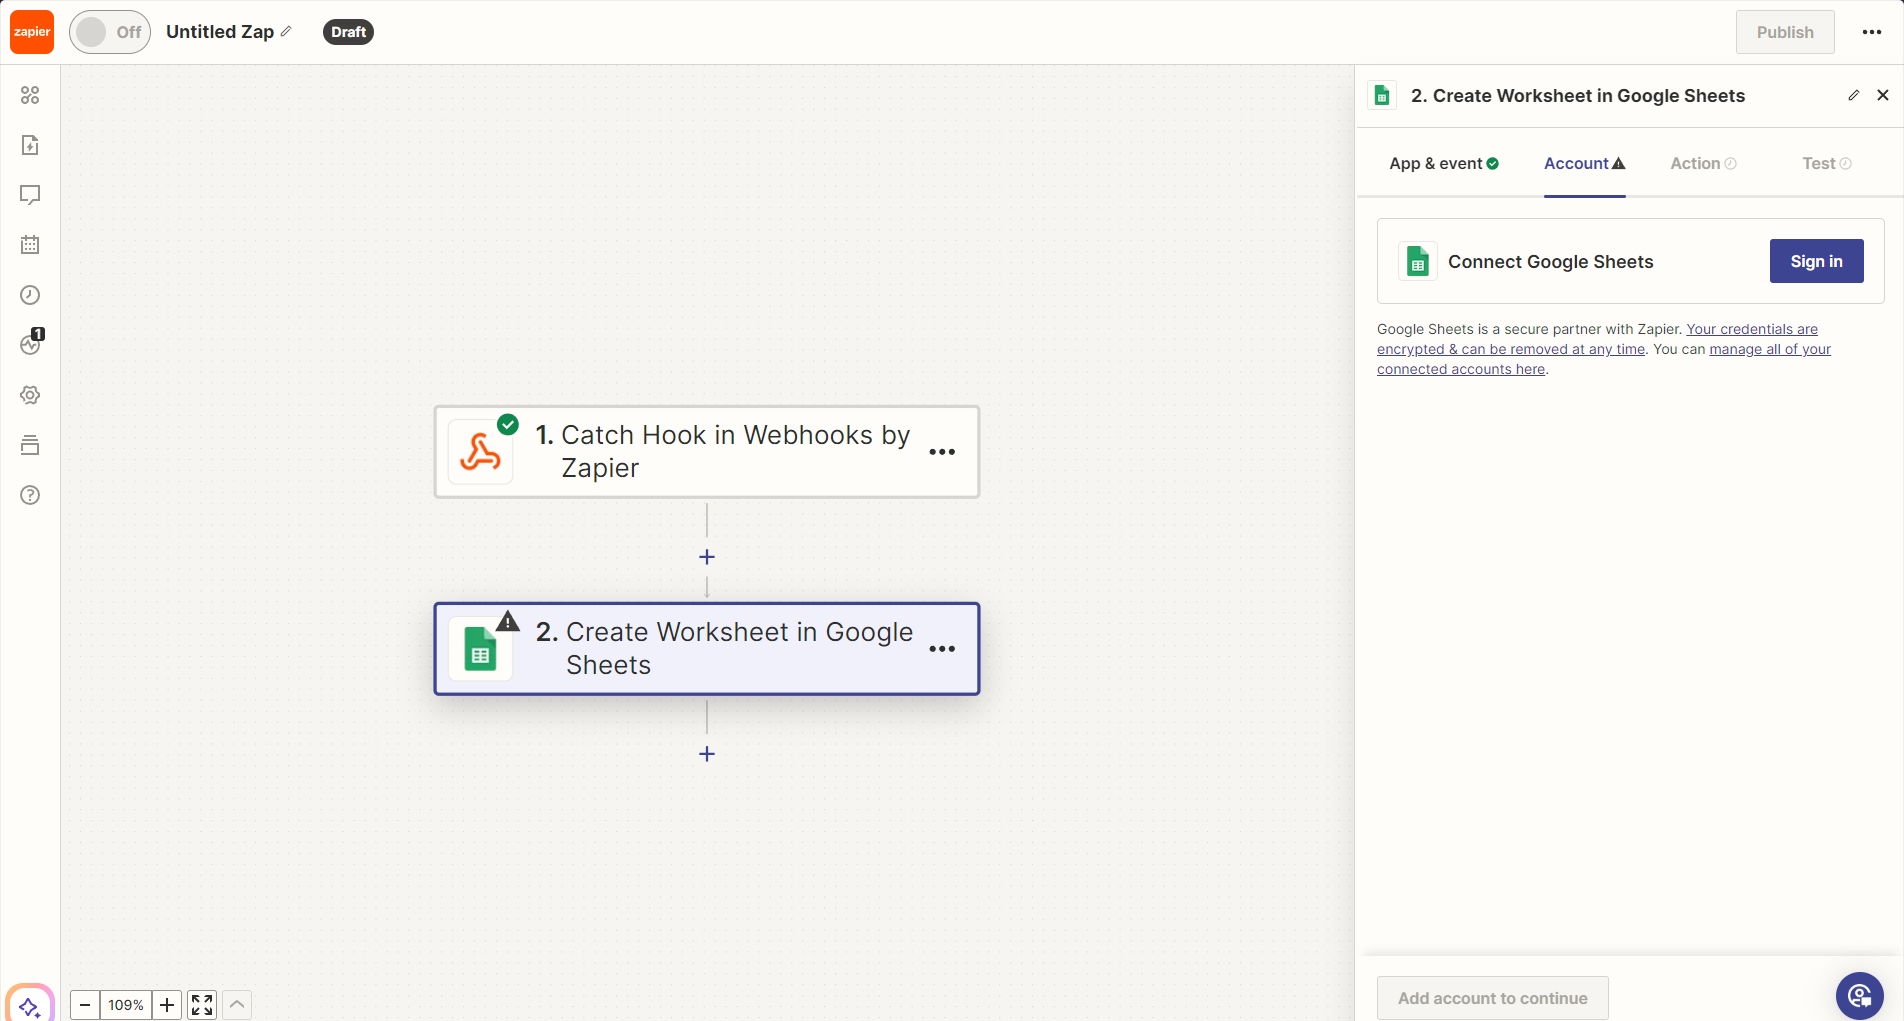Select the settings gear in the left sidebar
This screenshot has width=1904, height=1021.
click(29, 394)
